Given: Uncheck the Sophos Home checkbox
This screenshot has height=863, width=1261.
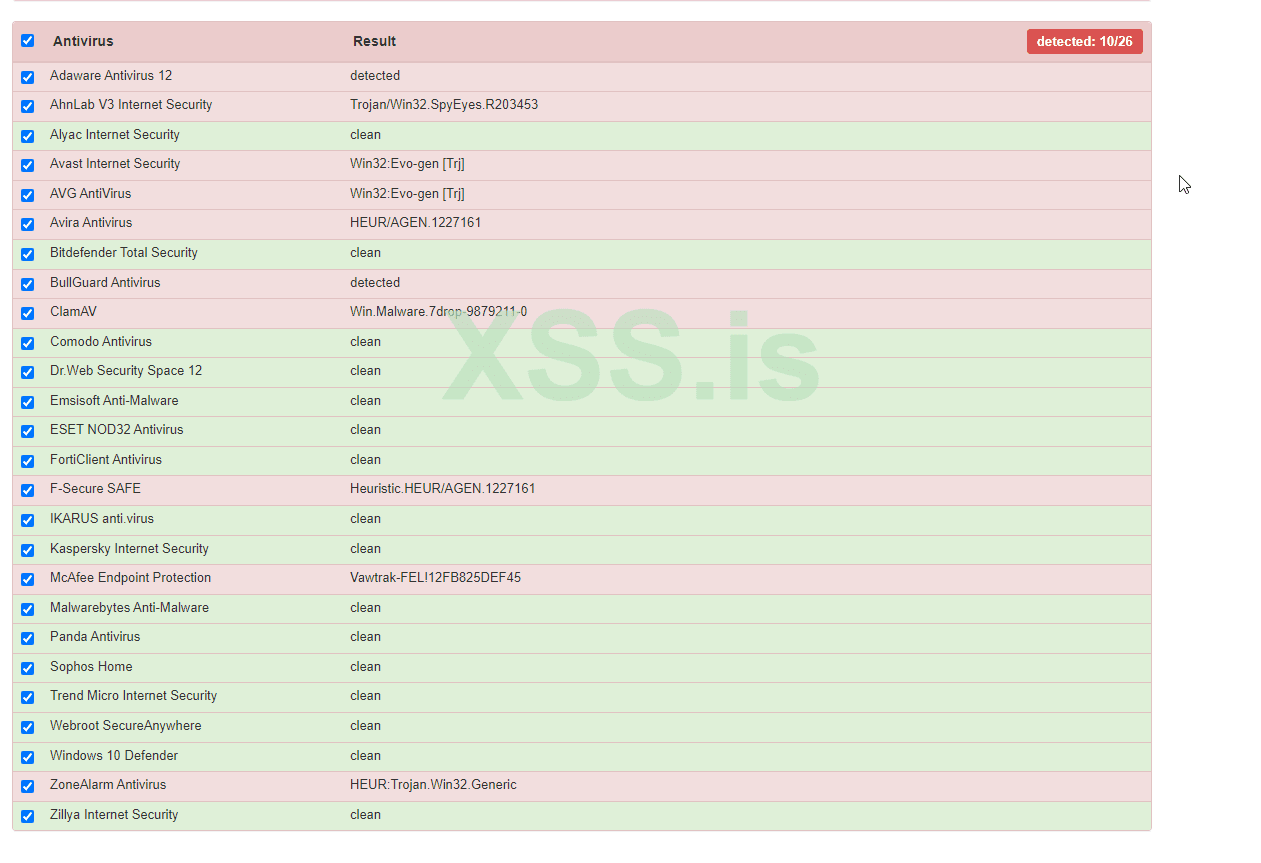Looking at the screenshot, I should tap(28, 668).
